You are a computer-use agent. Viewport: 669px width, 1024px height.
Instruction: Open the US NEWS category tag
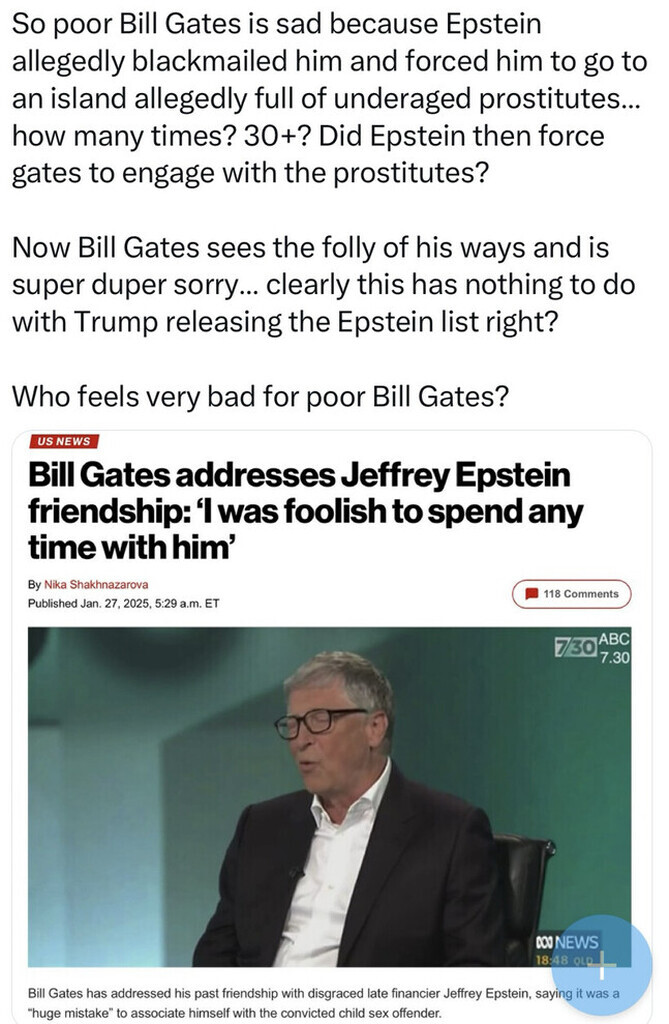click(x=64, y=441)
